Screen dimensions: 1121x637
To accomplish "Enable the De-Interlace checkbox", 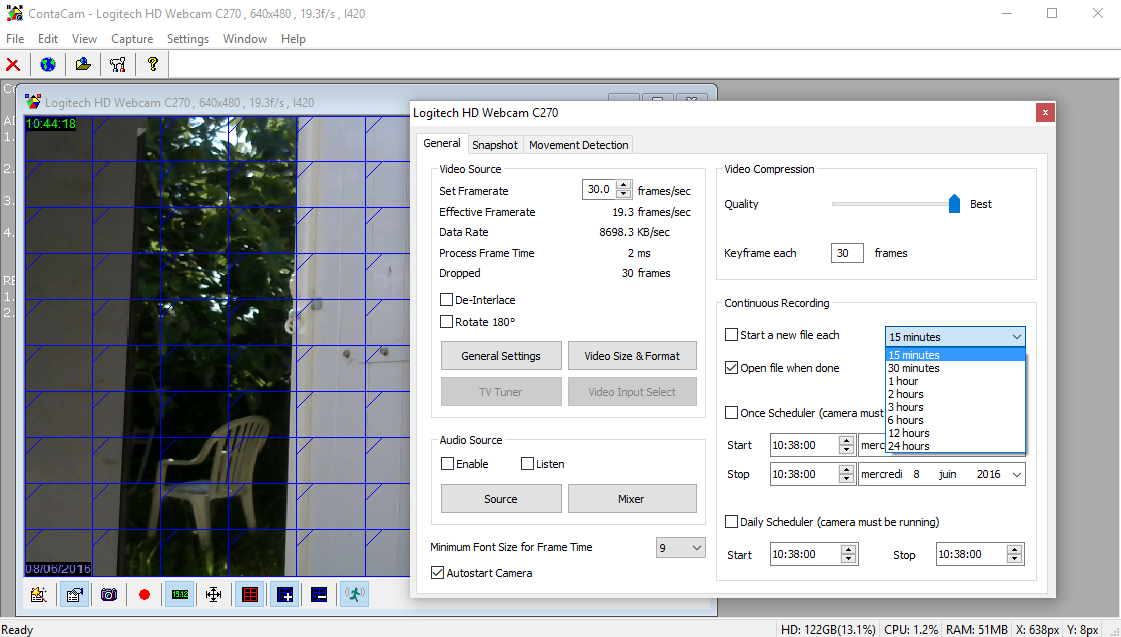I will (446, 300).
